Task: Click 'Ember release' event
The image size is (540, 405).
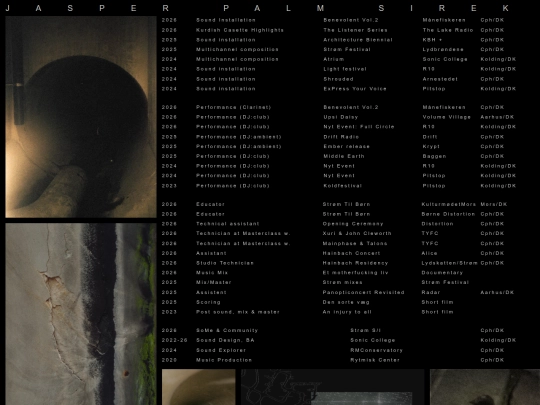Action: (346, 146)
